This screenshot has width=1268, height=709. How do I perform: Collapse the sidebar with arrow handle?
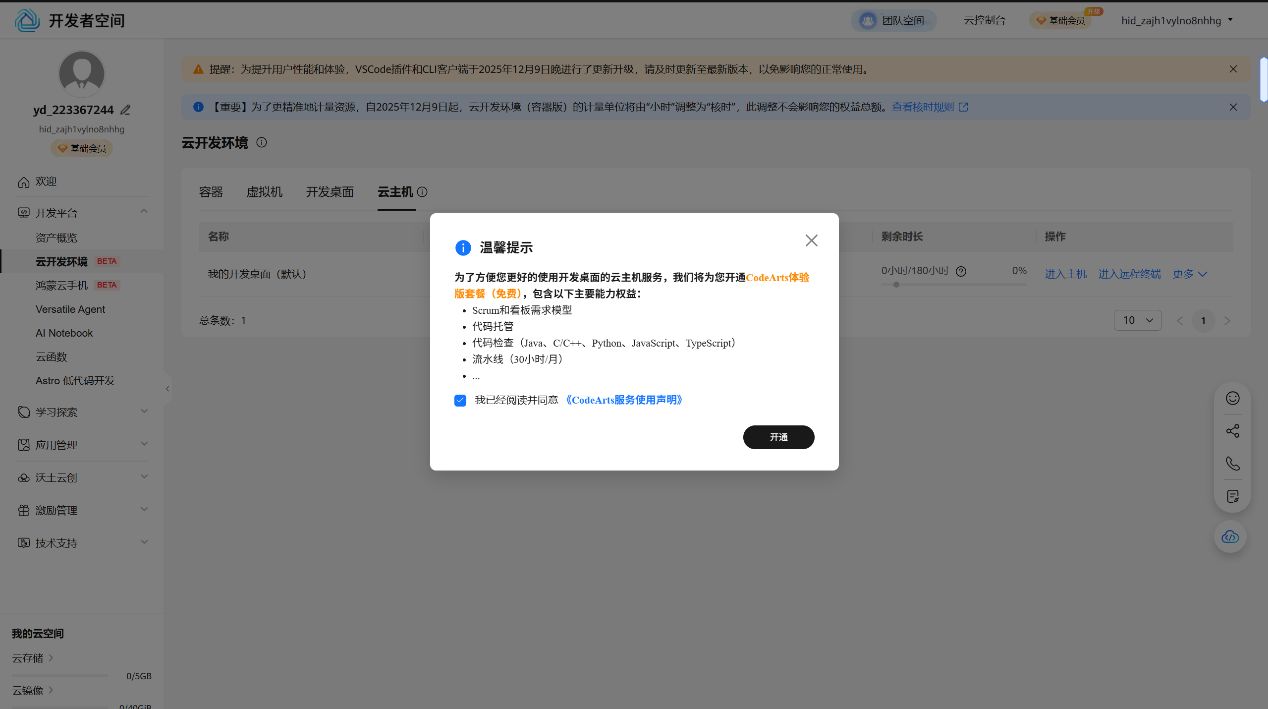pyautogui.click(x=167, y=388)
